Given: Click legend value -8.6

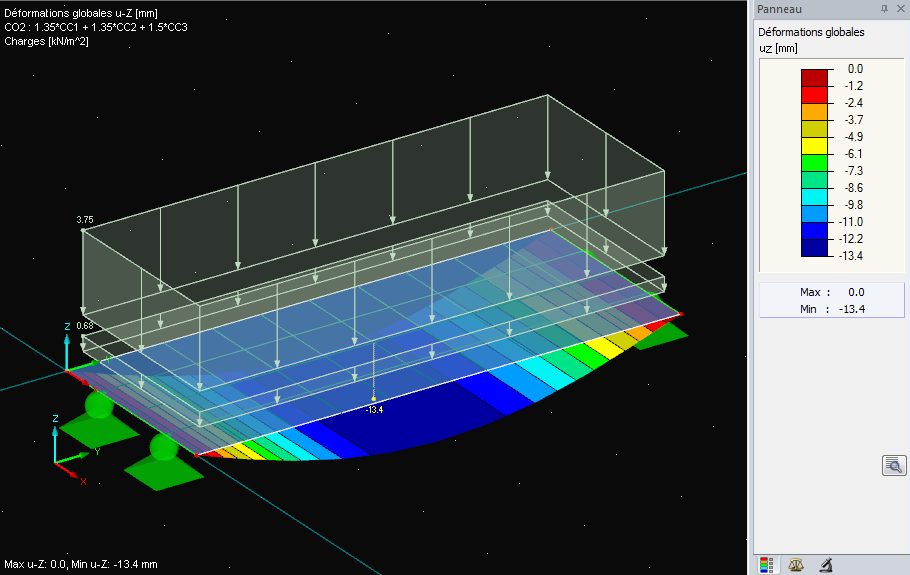Looking at the screenshot, I should 854,188.
